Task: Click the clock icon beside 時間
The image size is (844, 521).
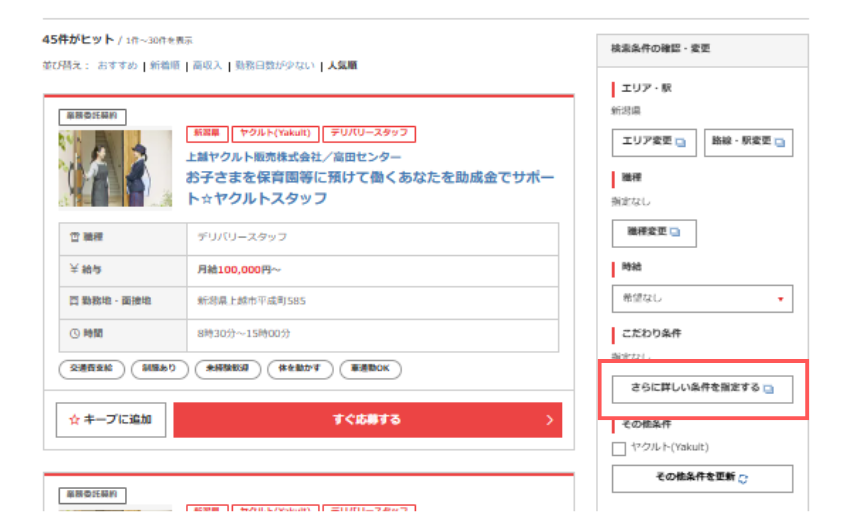Action: [x=73, y=333]
